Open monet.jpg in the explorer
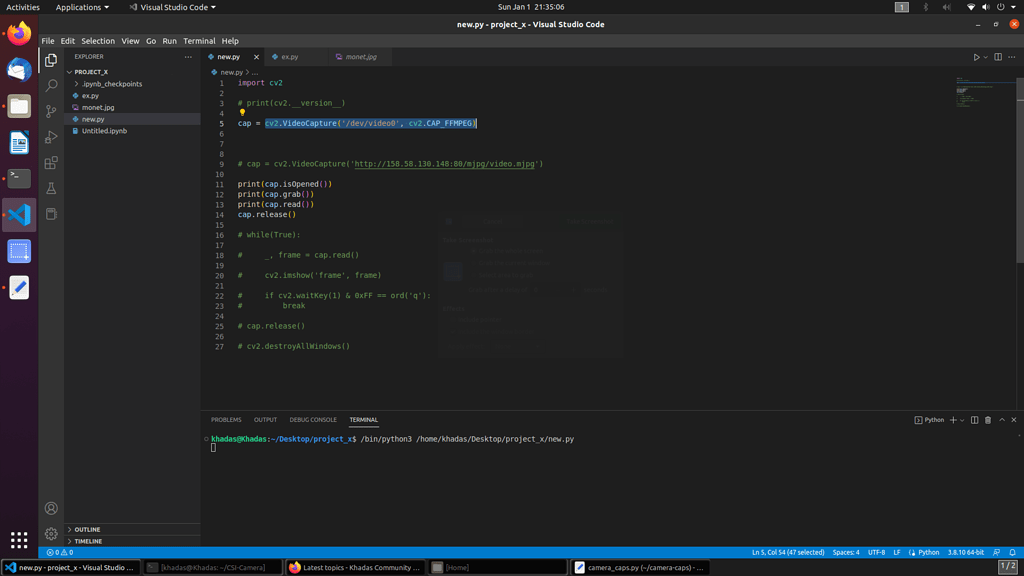The width and height of the screenshot is (1024, 576). pos(98,107)
